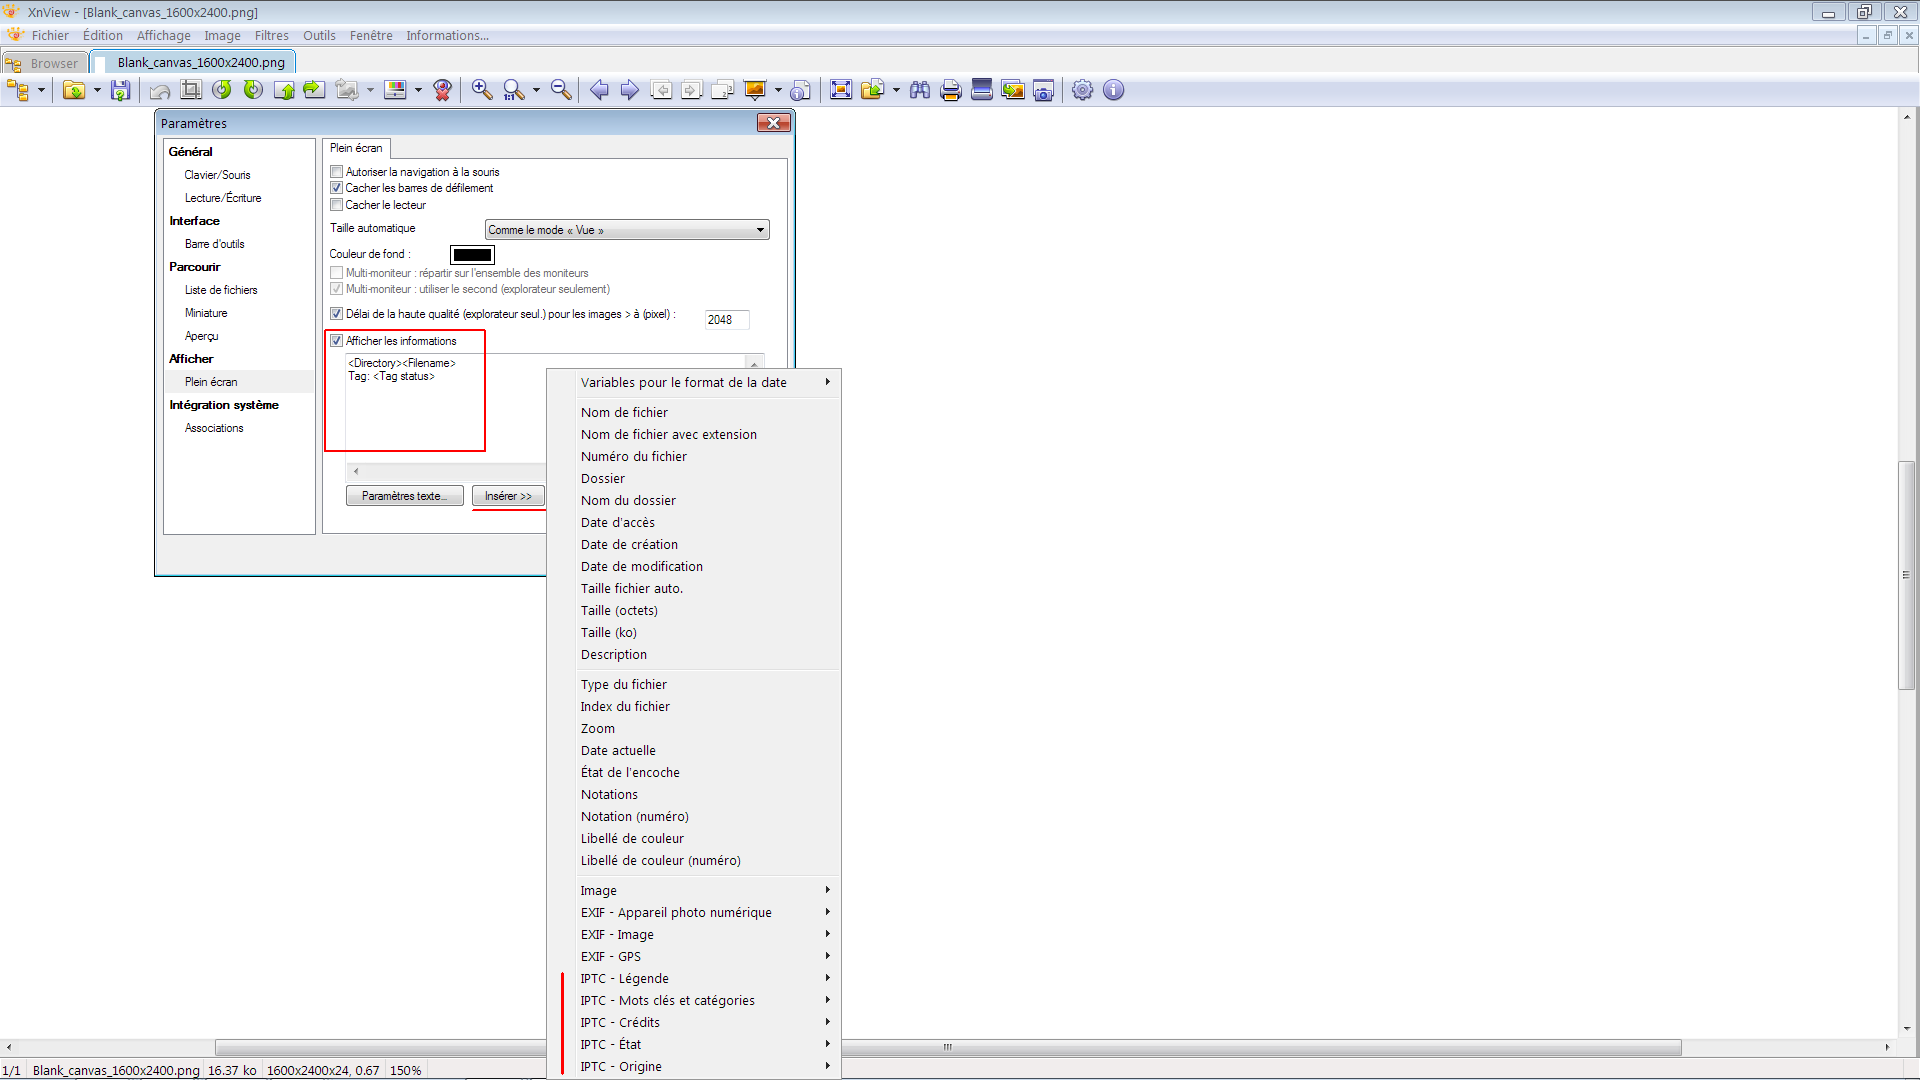Toggle 'Afficher les informations' checkbox
The height and width of the screenshot is (1080, 1920).
click(x=337, y=341)
